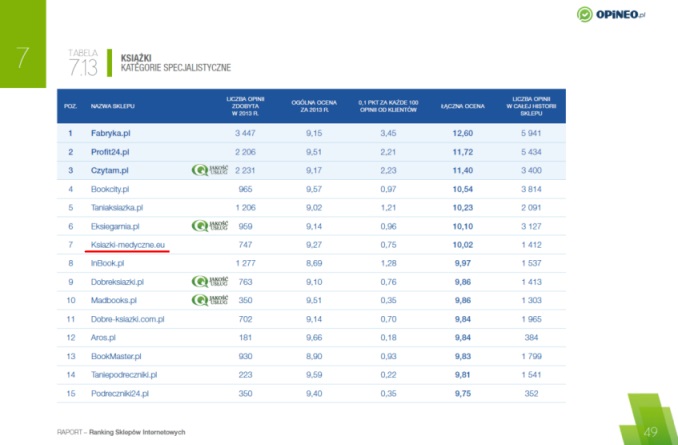Select Aros.pl's history count 384
Image resolution: width=678 pixels, height=445 pixels.
coord(531,337)
